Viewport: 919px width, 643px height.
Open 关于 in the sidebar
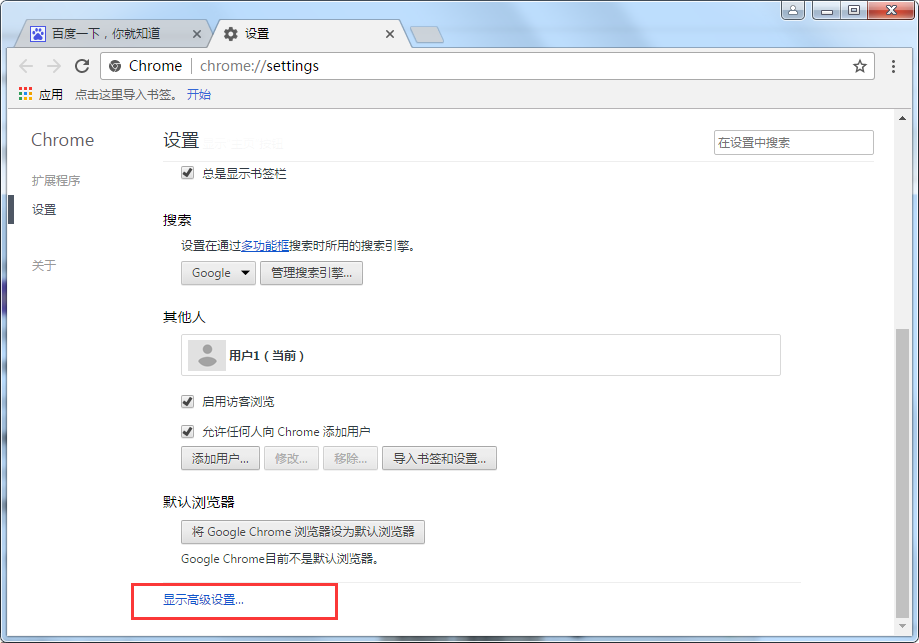click(44, 266)
